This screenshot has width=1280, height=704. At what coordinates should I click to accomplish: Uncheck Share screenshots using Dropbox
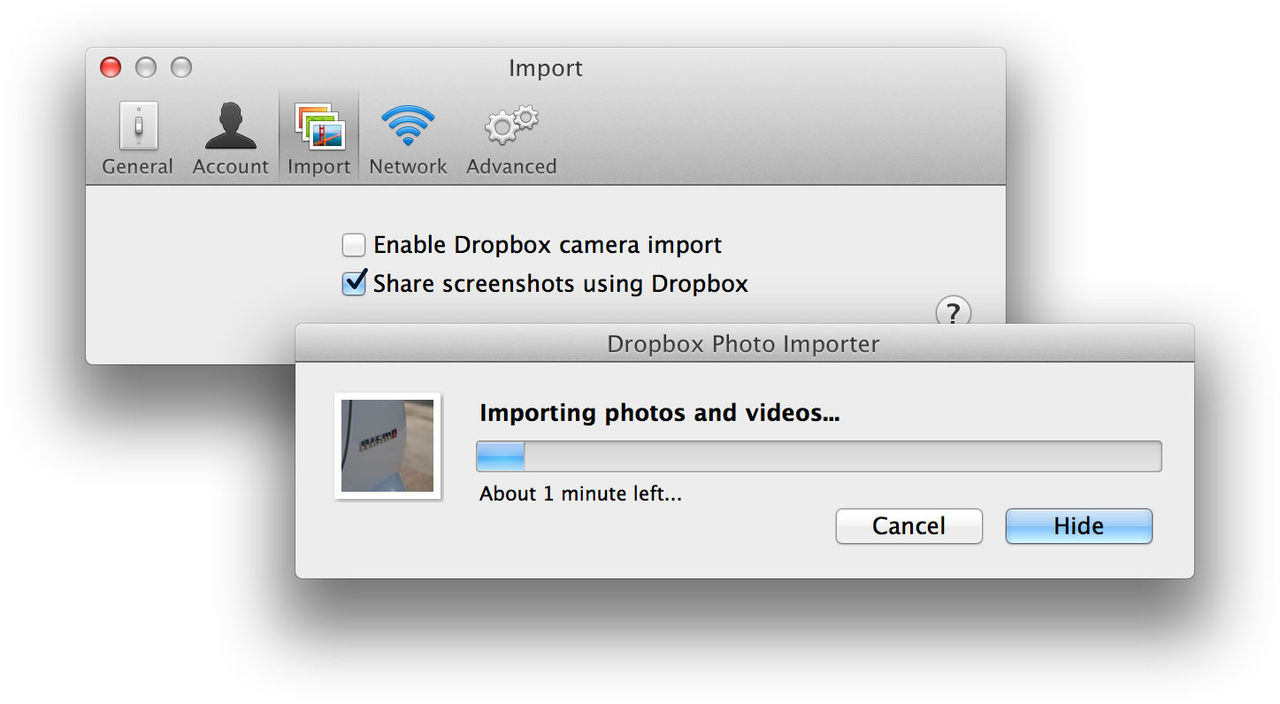(x=354, y=283)
